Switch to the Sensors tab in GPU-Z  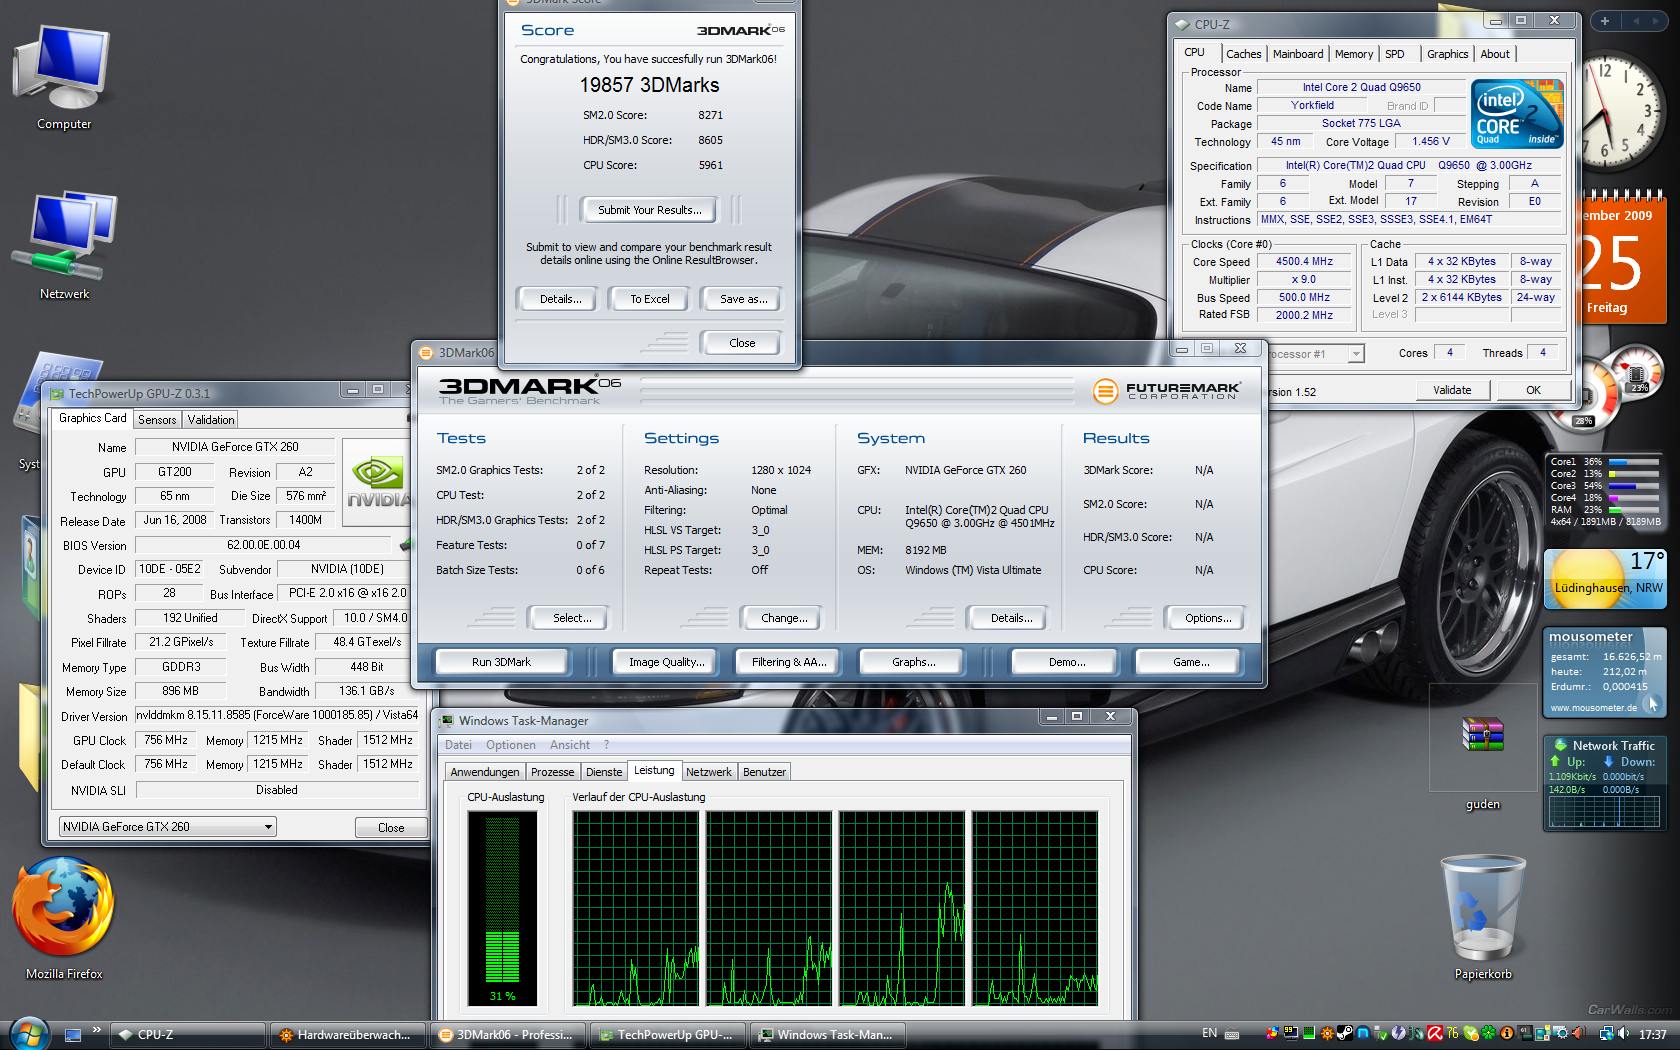click(x=157, y=420)
